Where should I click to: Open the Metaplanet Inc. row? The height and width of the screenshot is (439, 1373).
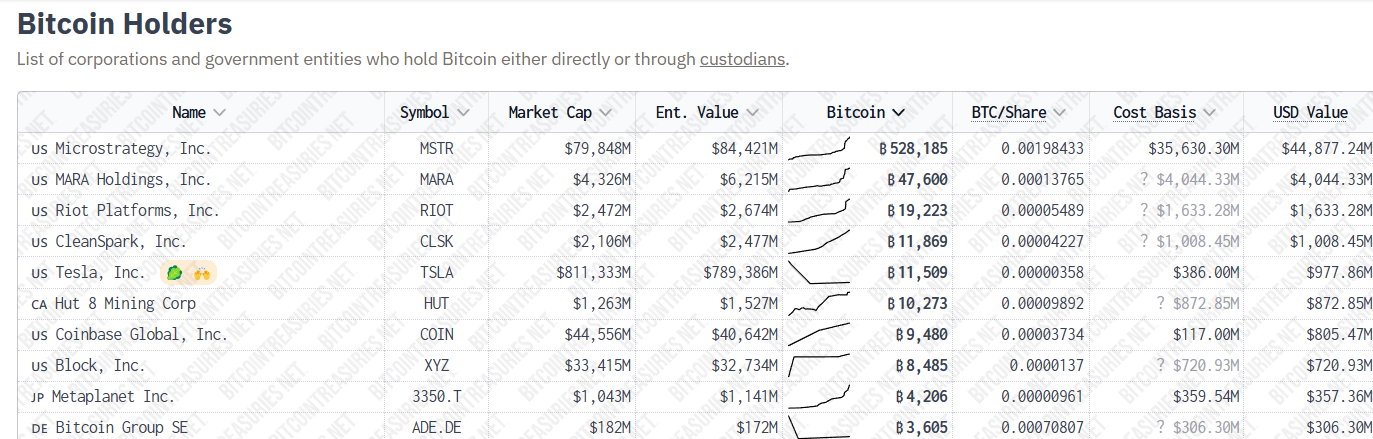[x=113, y=396]
